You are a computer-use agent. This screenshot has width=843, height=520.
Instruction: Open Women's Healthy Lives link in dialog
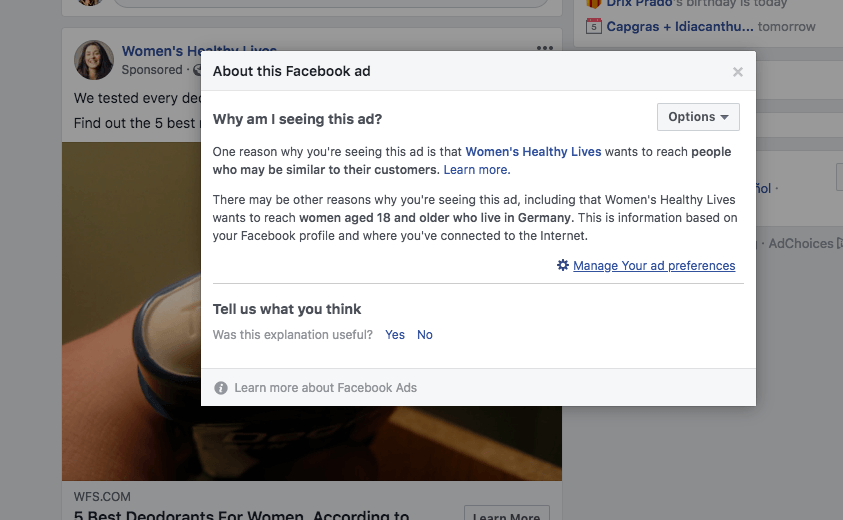coord(533,152)
